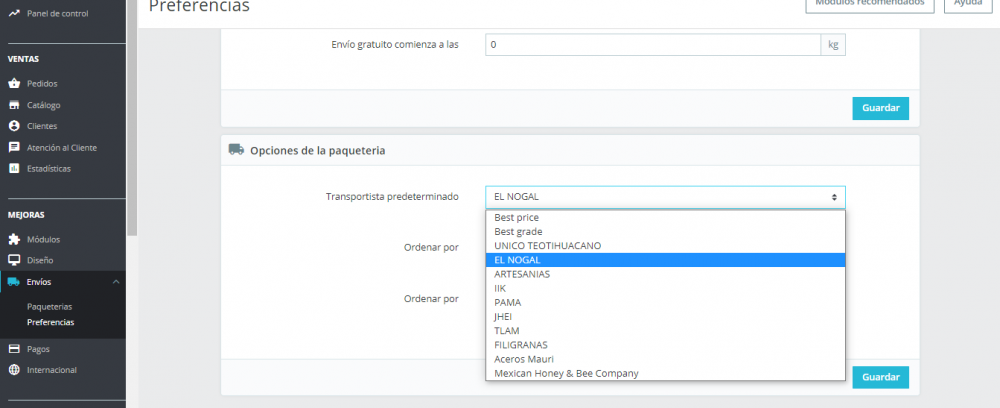Select Aceros Mauri carrier option
The image size is (1000, 408).
pos(665,359)
